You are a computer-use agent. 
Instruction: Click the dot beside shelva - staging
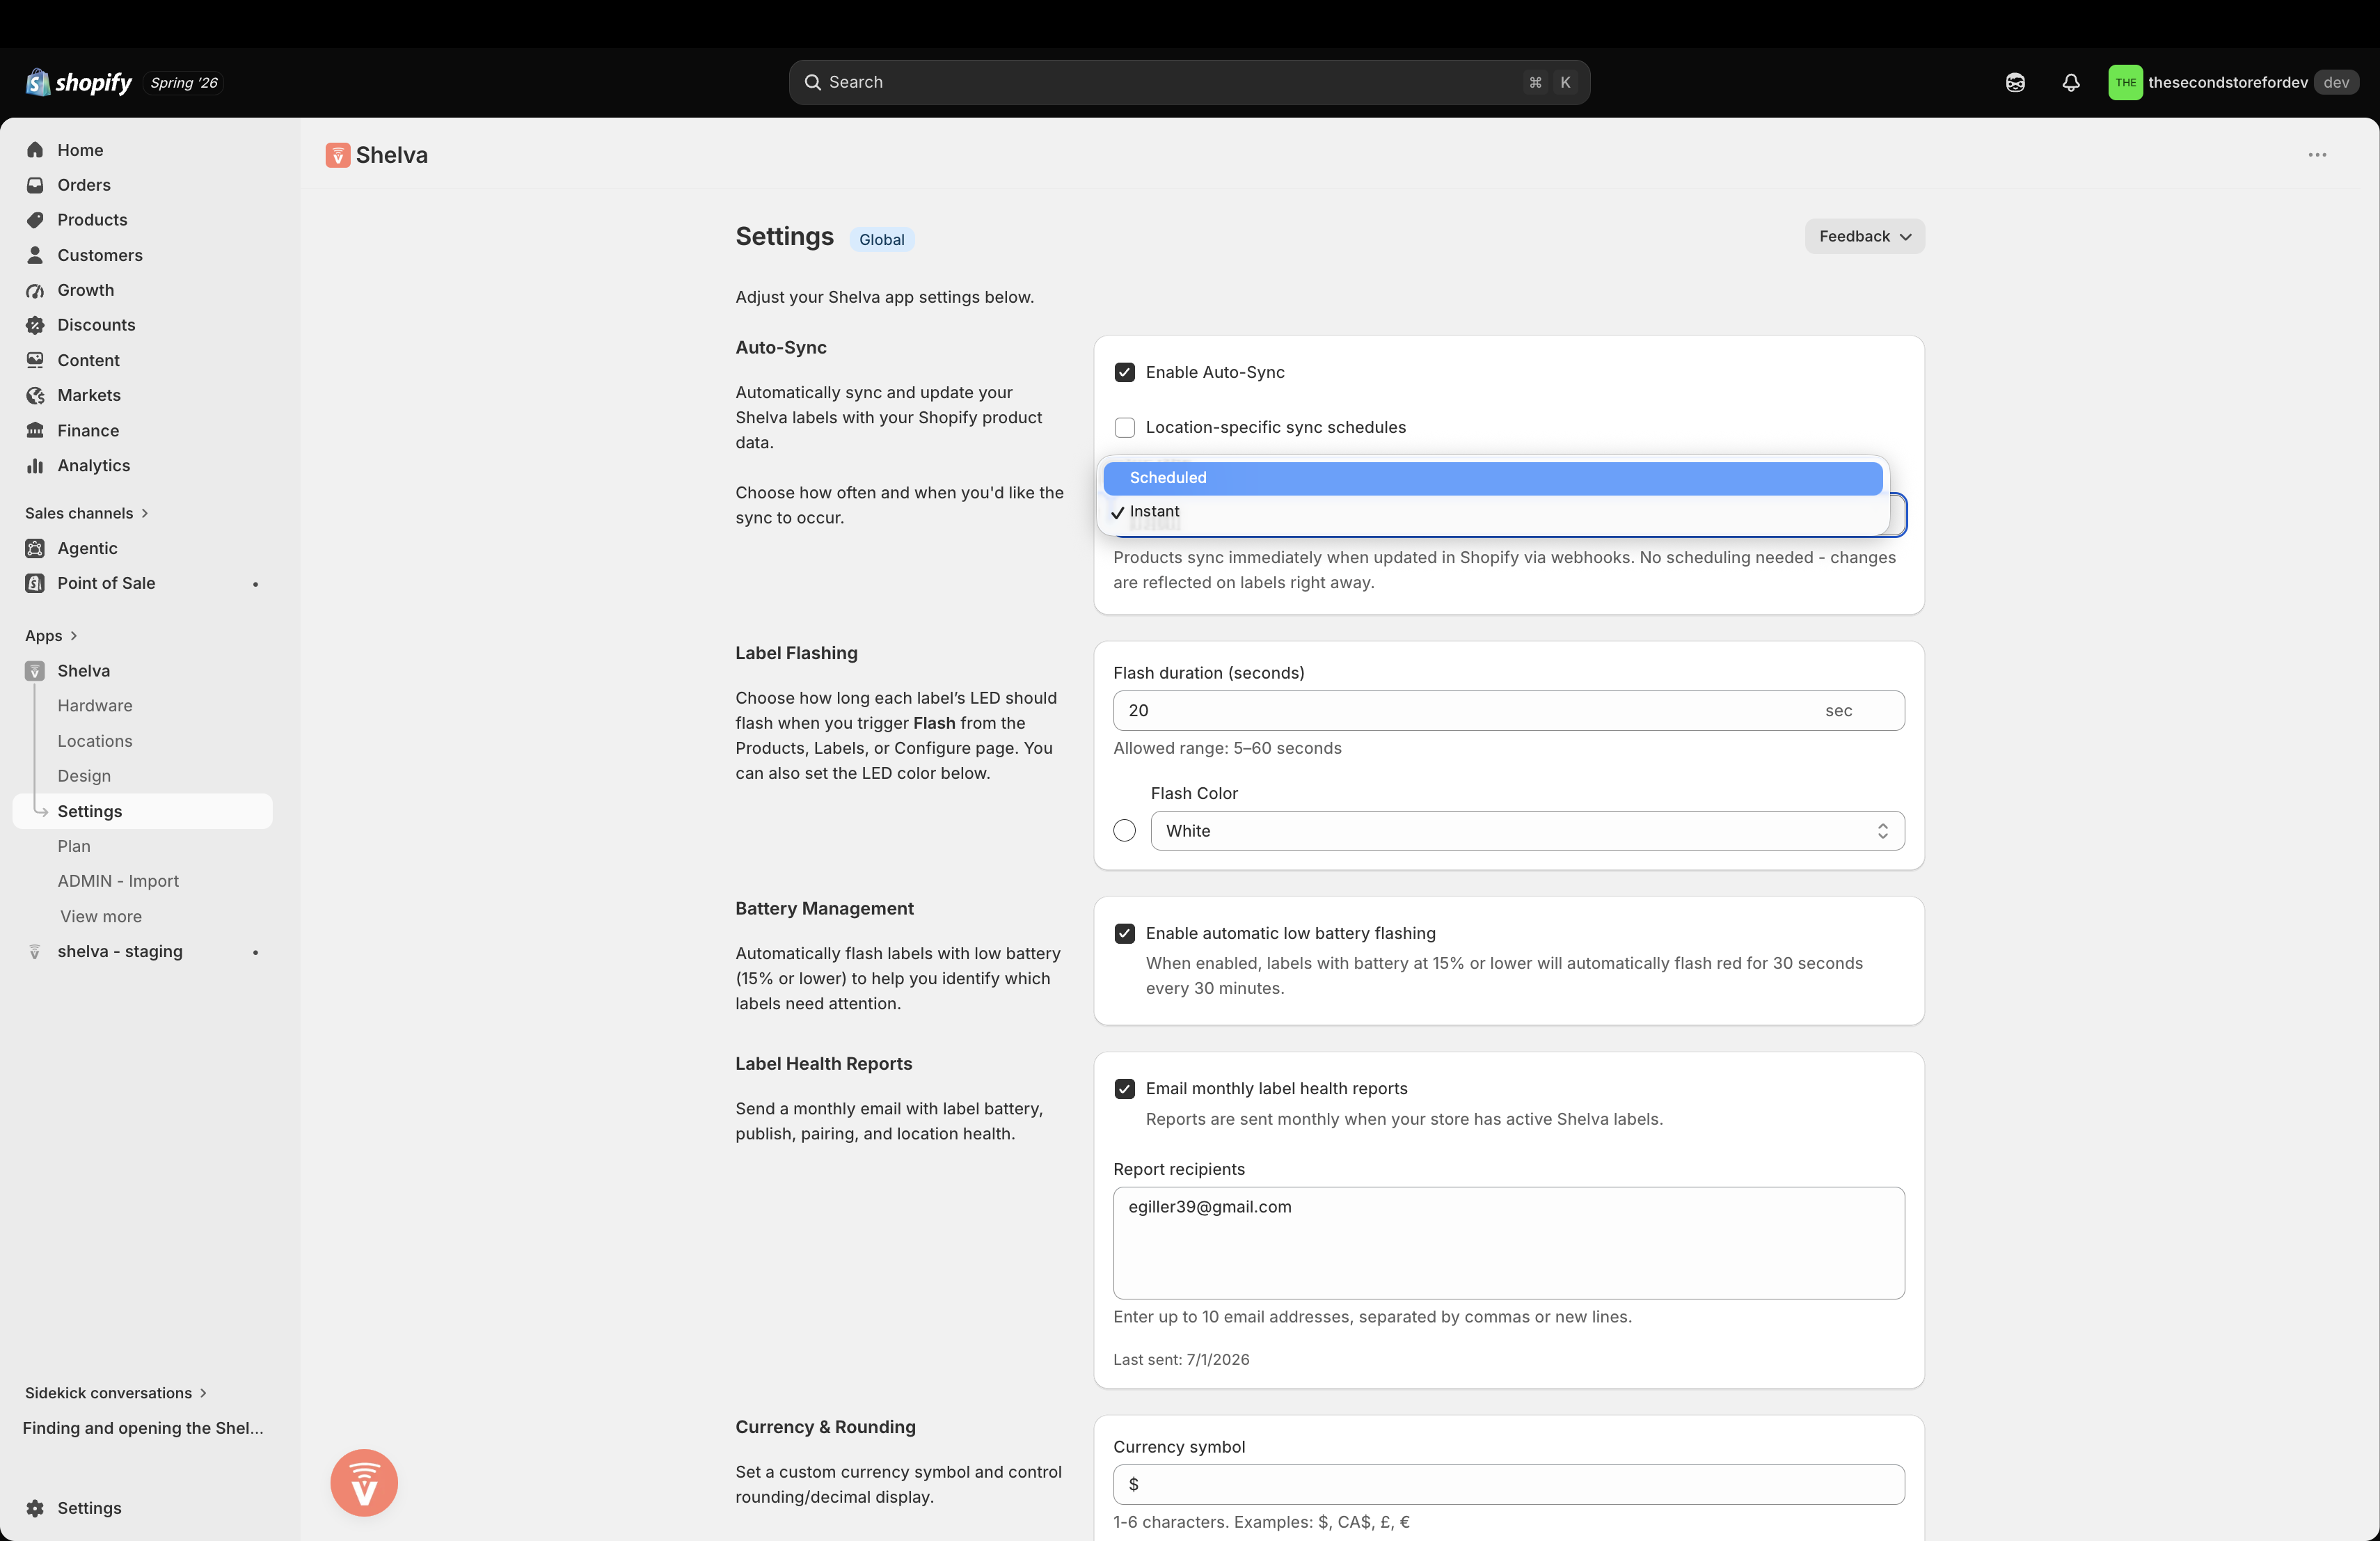pos(256,952)
